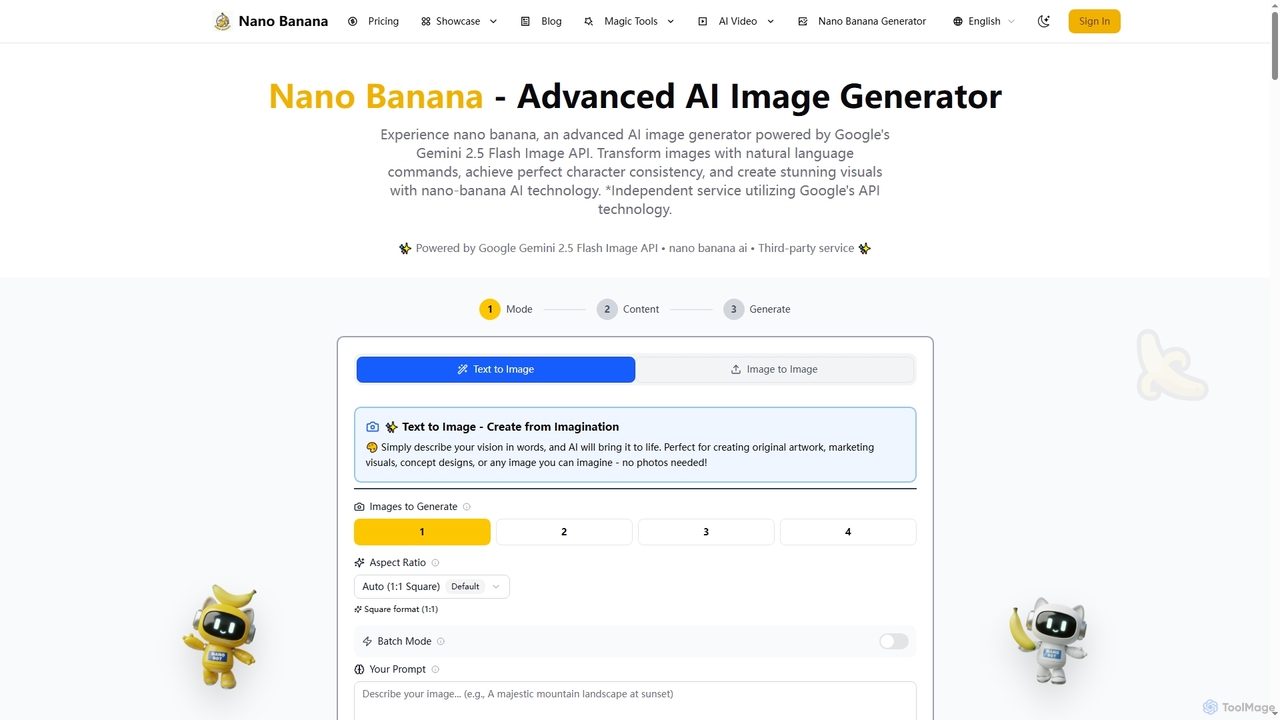This screenshot has height=720, width=1280.
Task: Go to step 2 Content
Action: pos(628,309)
